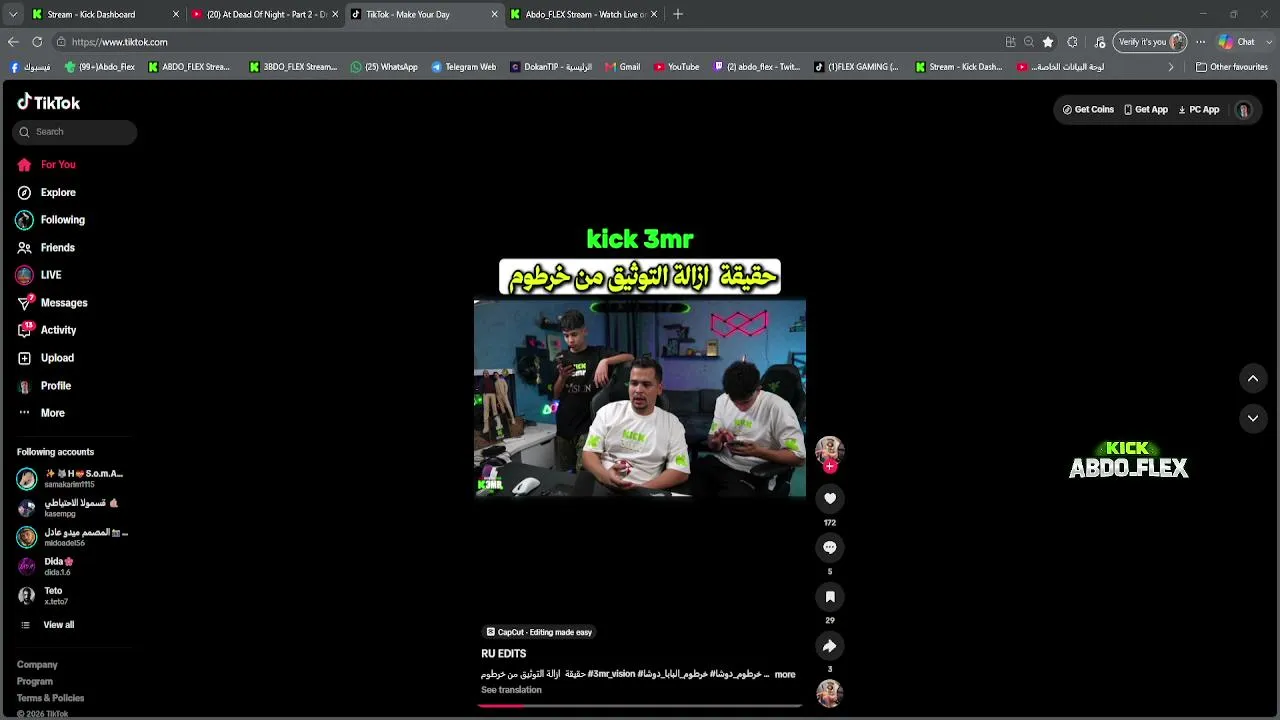
Task: Open the account avatar menu
Action: 1243,110
